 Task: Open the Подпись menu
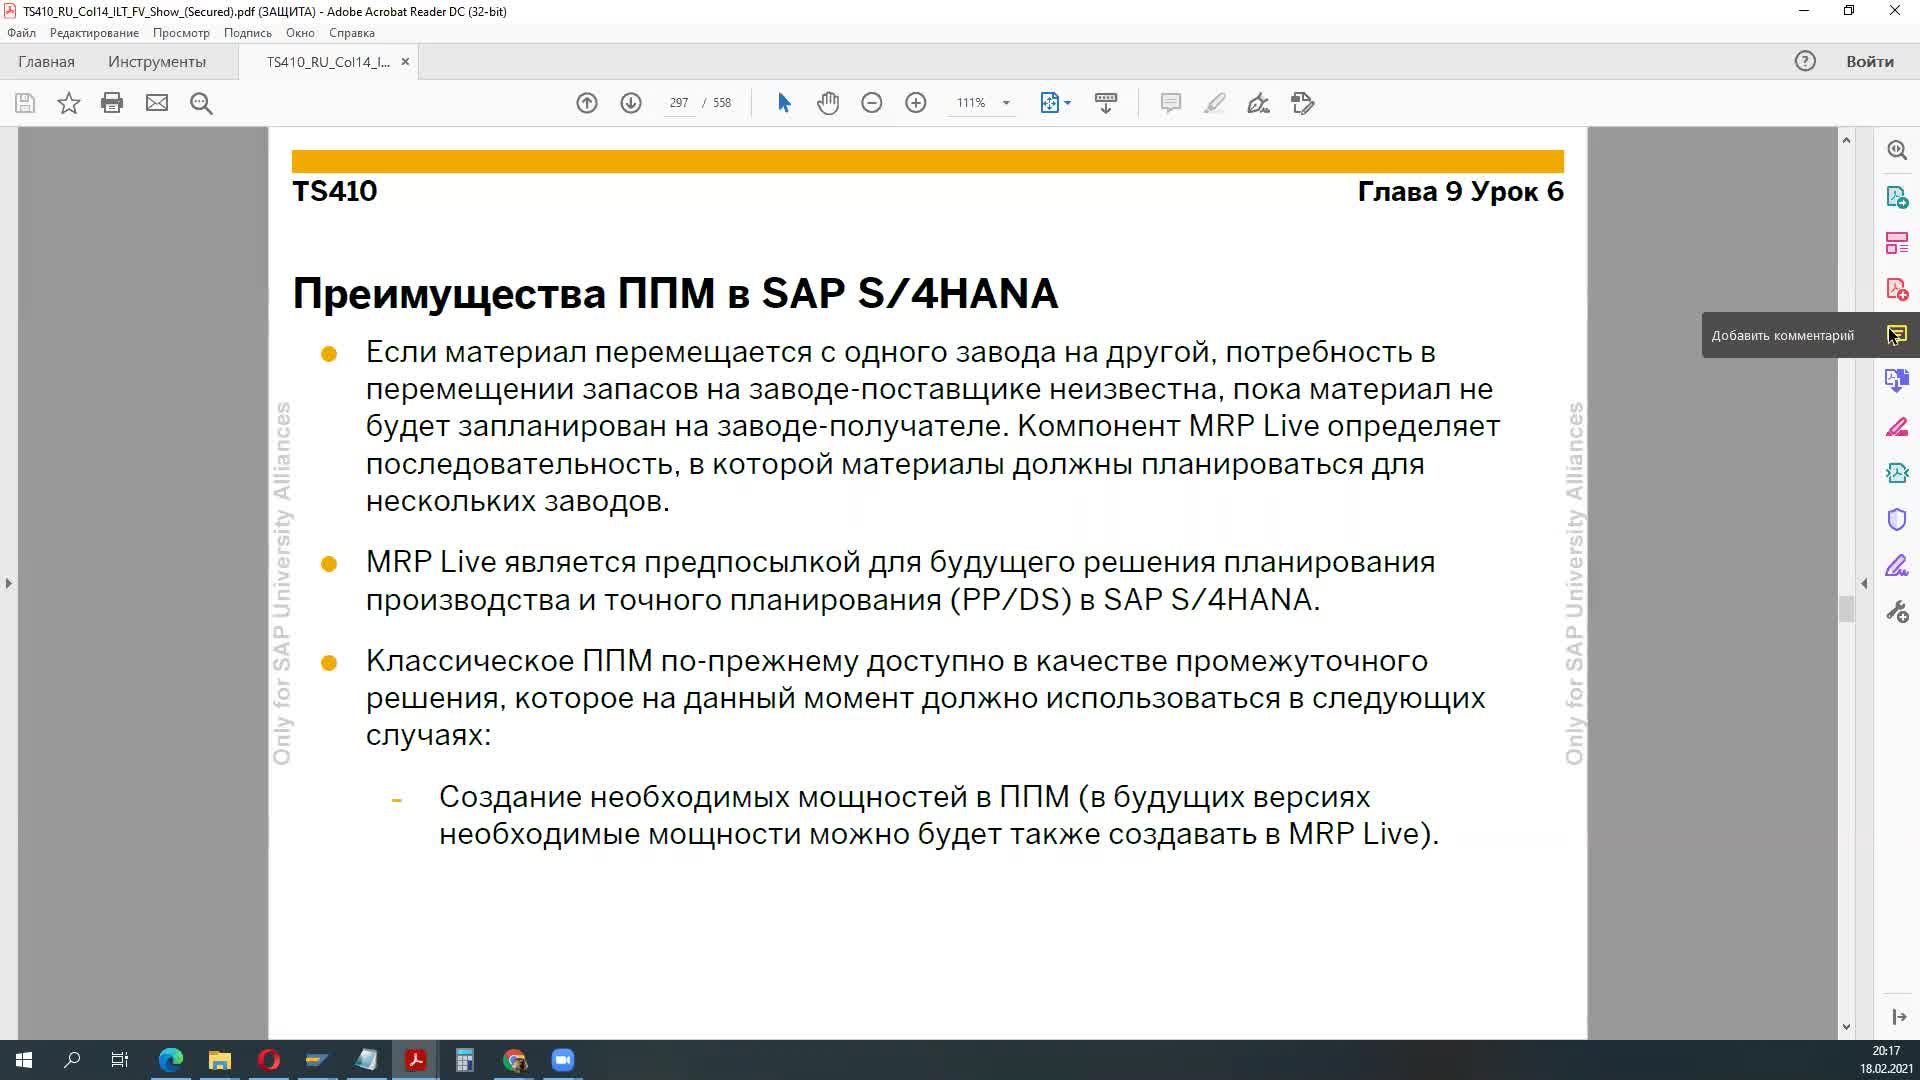tap(247, 33)
